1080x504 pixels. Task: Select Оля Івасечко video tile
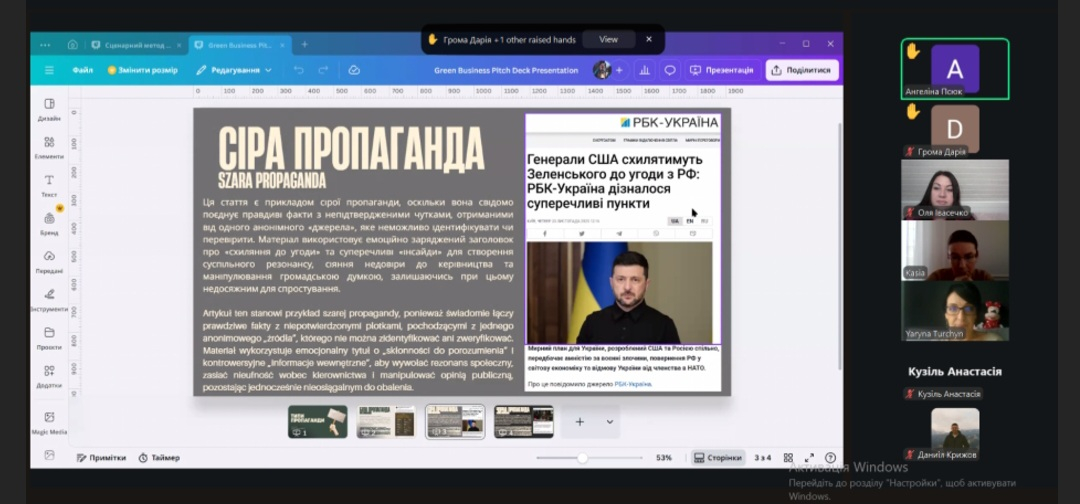coord(955,189)
